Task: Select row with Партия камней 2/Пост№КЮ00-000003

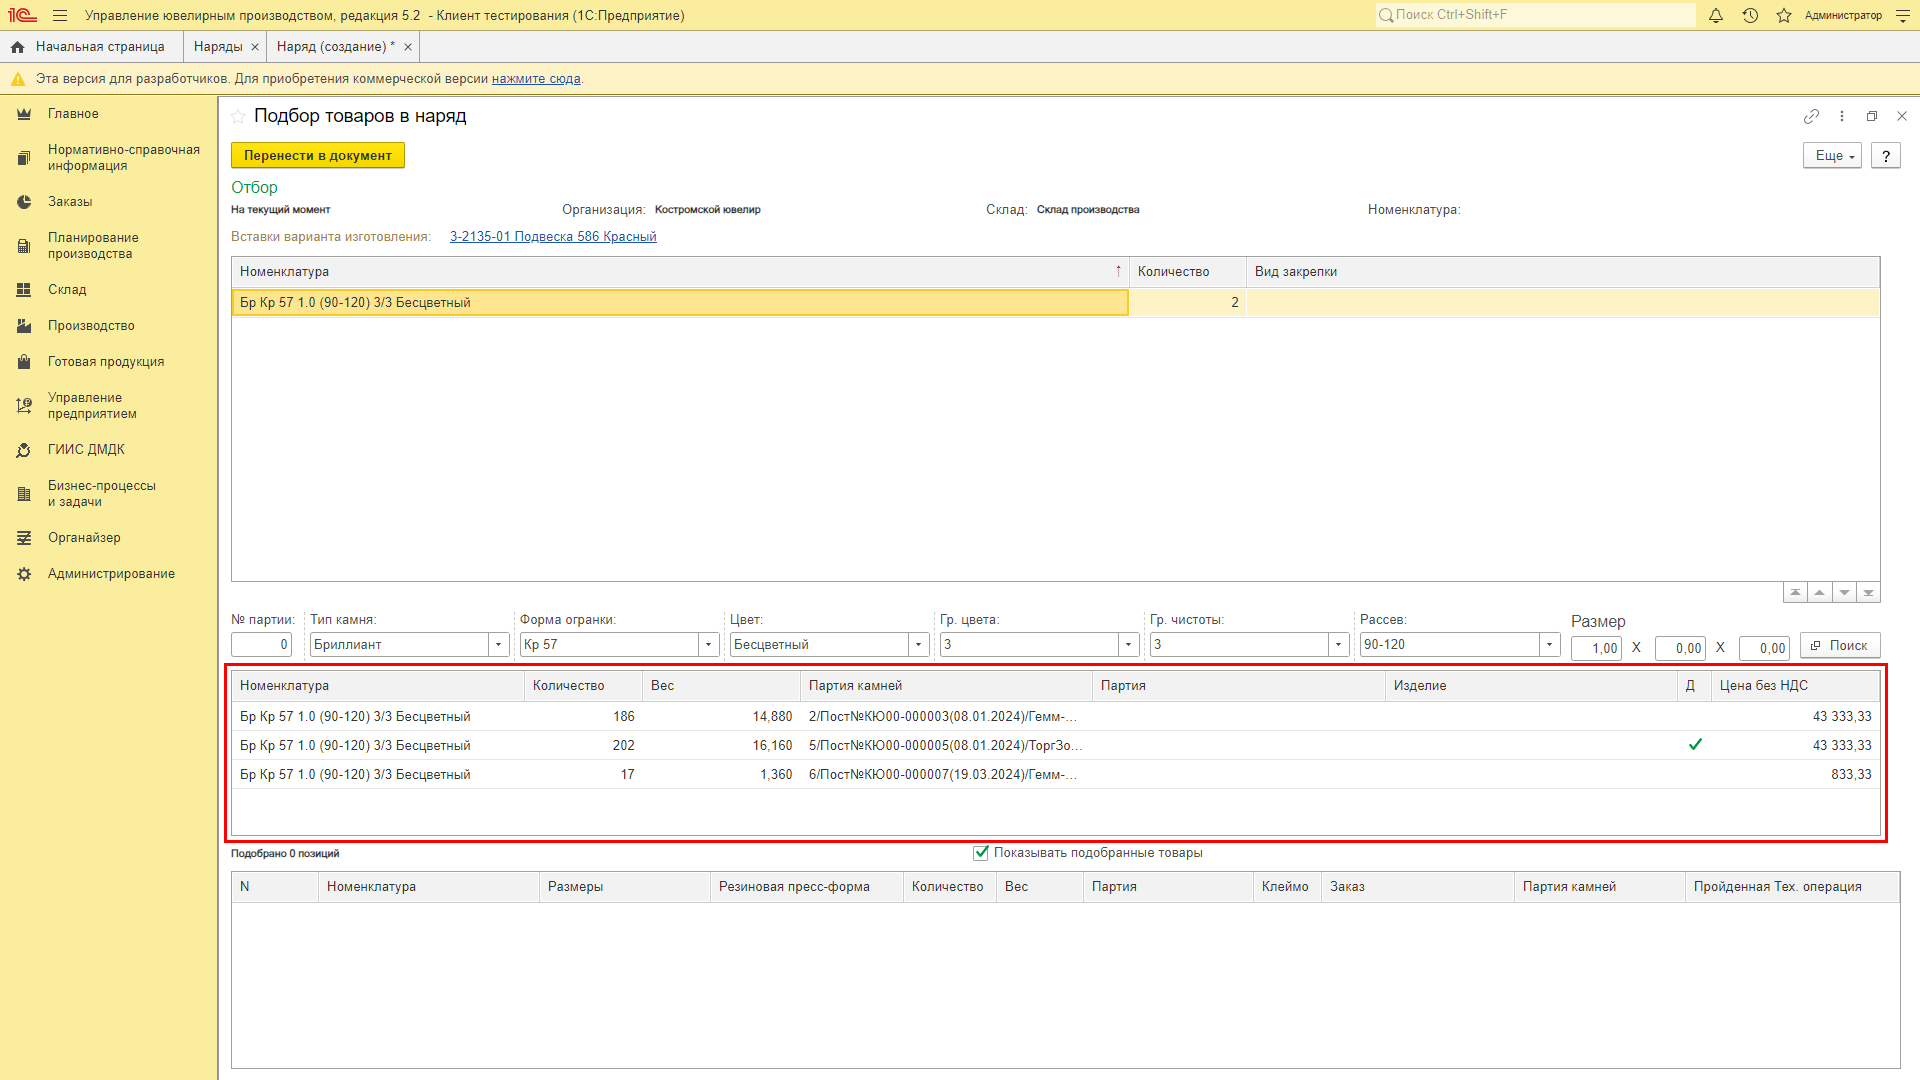Action: (1055, 717)
